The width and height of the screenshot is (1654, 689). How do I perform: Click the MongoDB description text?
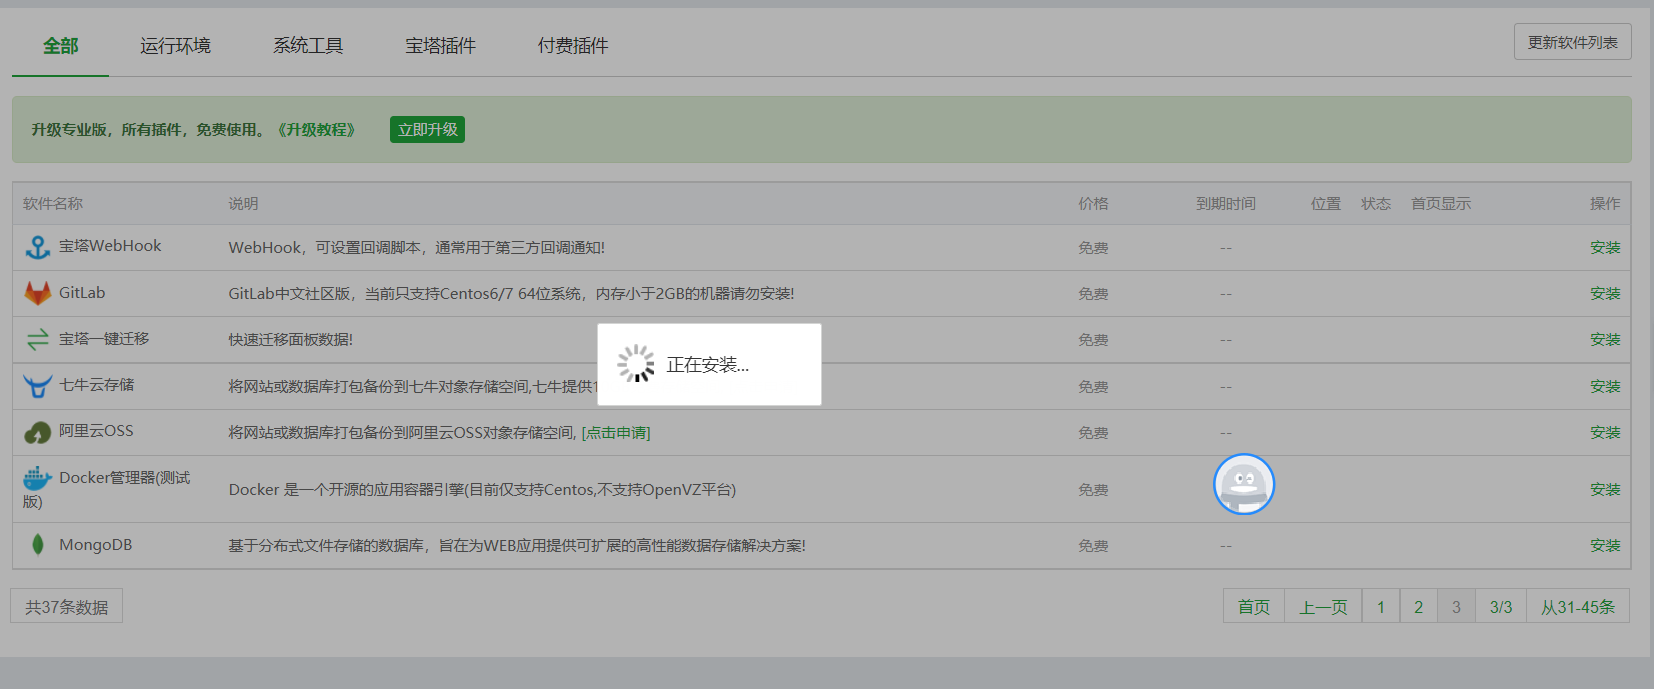(517, 546)
